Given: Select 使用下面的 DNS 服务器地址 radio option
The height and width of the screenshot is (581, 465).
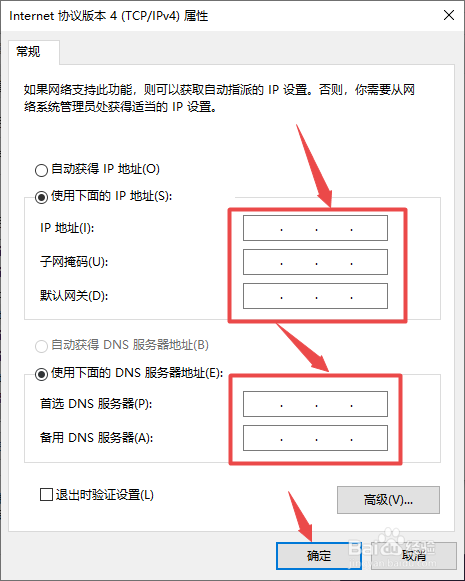Looking at the screenshot, I should (41, 374).
